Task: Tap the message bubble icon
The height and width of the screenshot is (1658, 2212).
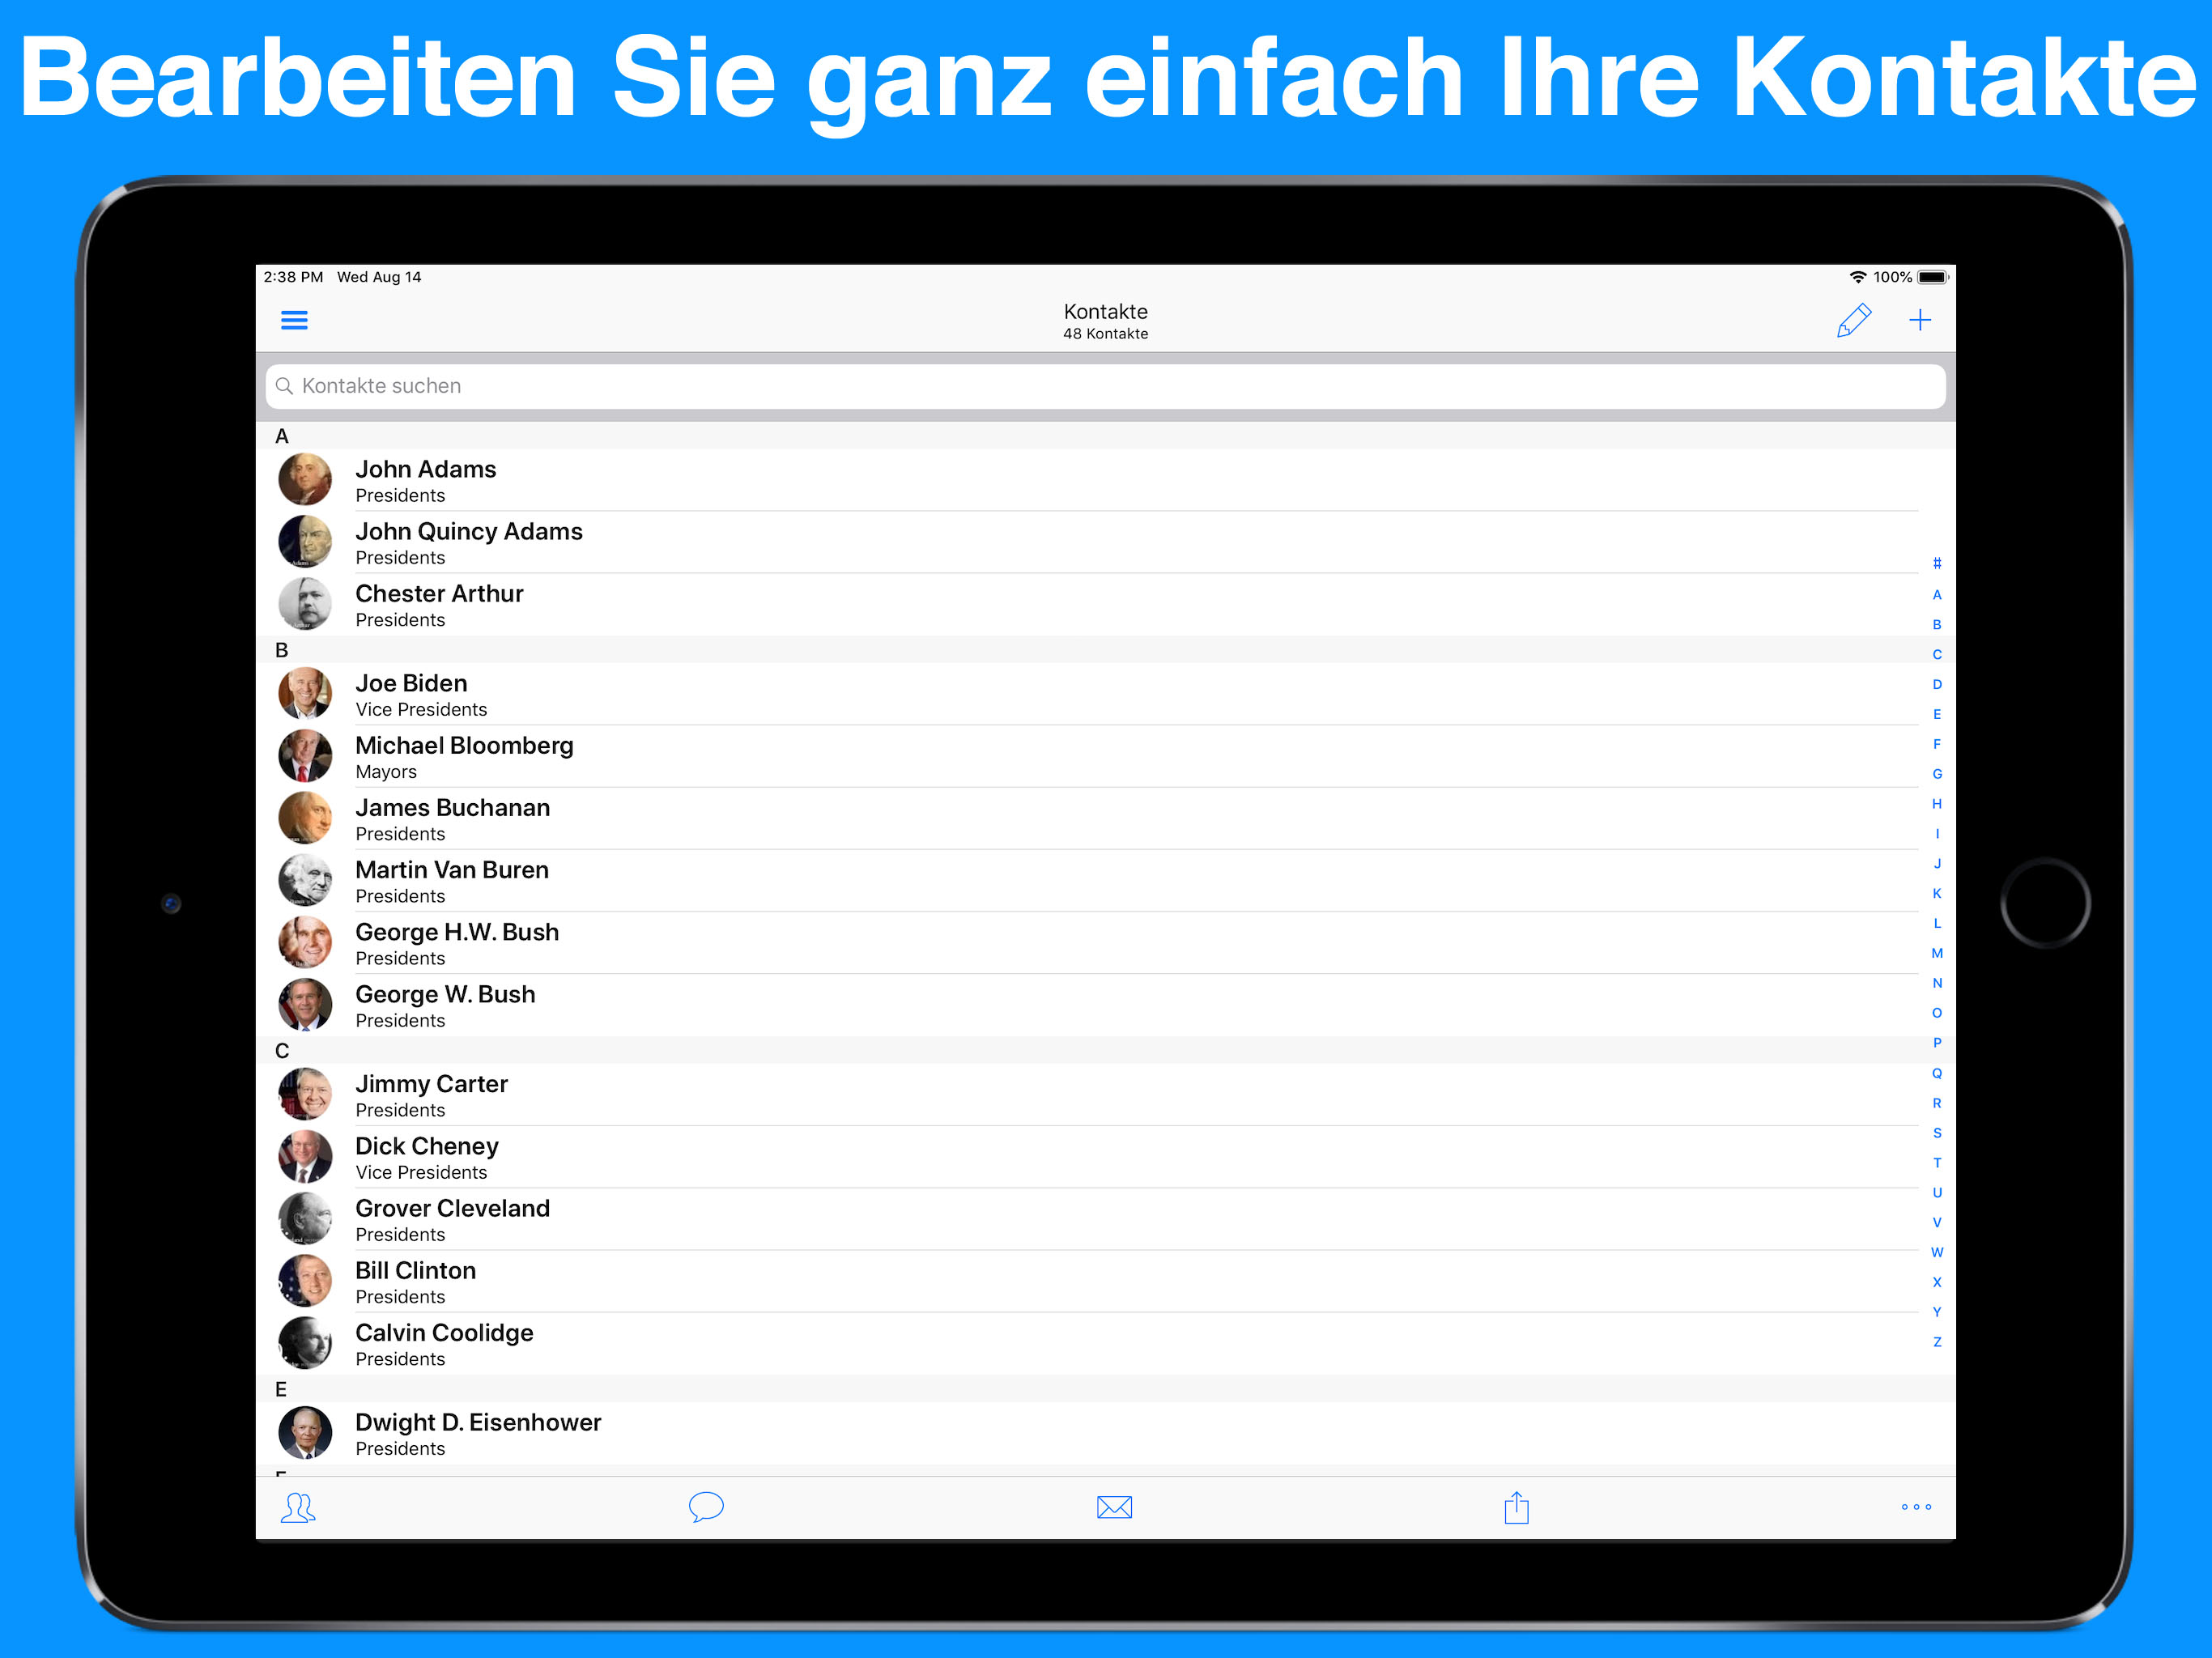Action: (706, 1507)
